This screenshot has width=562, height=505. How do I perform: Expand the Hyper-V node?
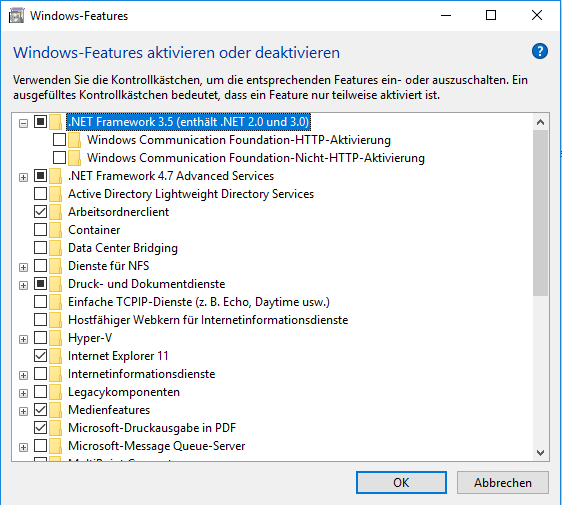[x=23, y=339]
